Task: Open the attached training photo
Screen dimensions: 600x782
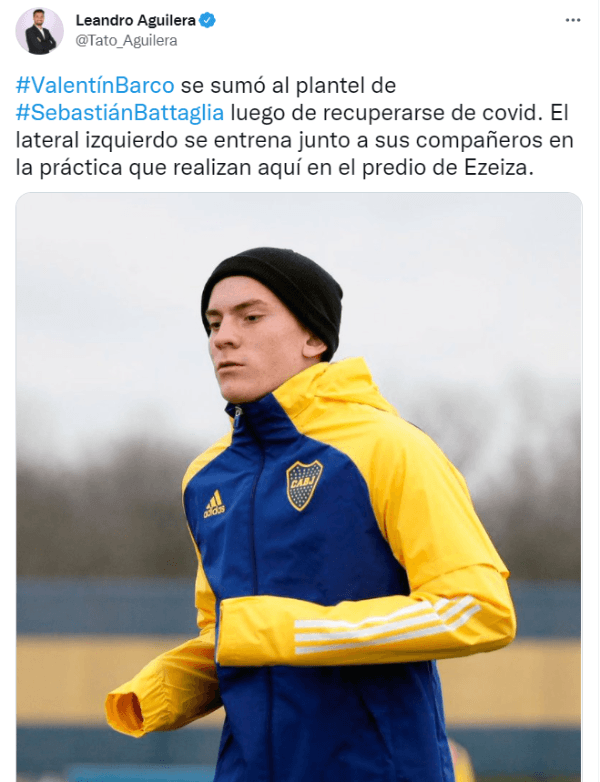Action: click(x=299, y=487)
